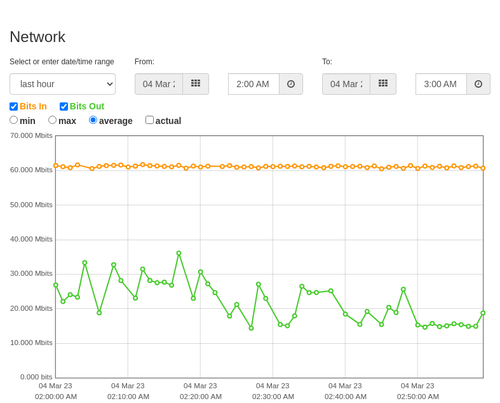Enable the actual checkbox
Viewport: 500px width, 403px height.
click(x=149, y=120)
